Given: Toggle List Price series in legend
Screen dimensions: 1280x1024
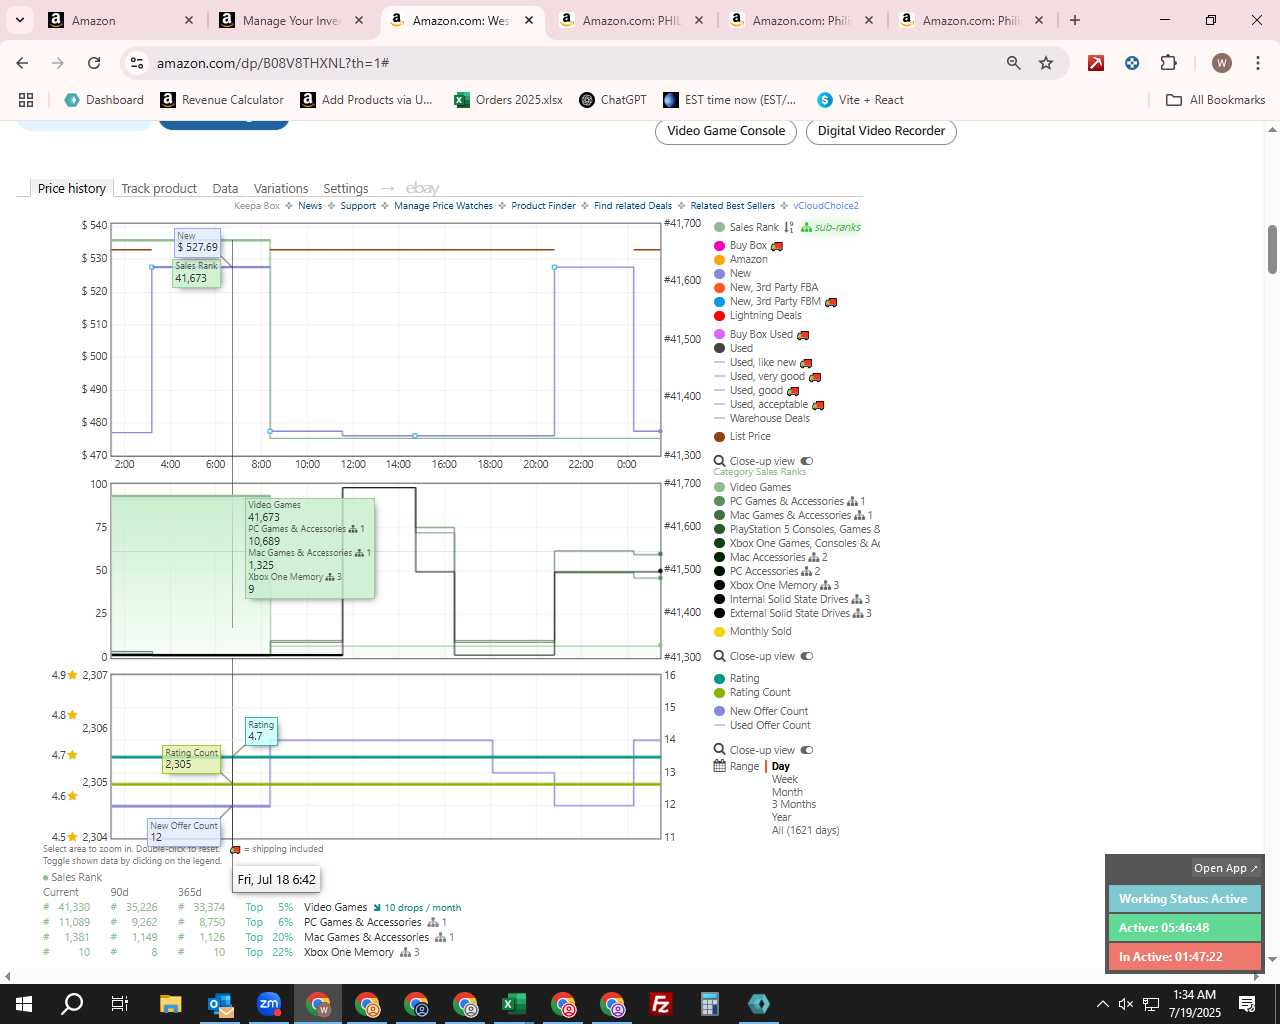Looking at the screenshot, I should [x=742, y=436].
